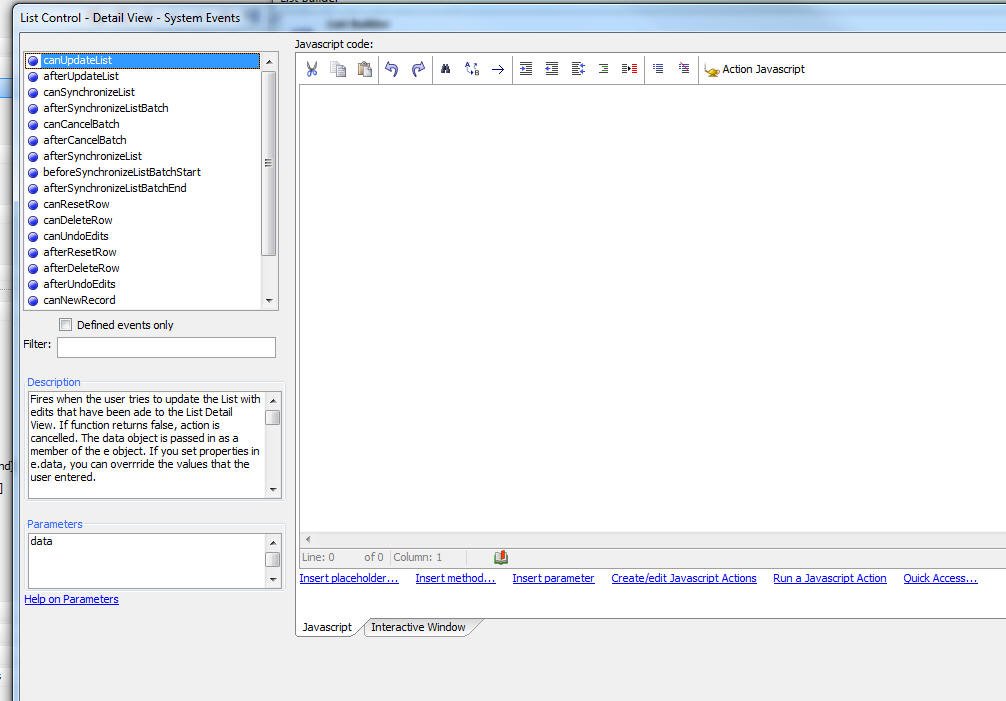Click the Cut scissors icon
This screenshot has height=701, width=1006.
click(x=312, y=69)
